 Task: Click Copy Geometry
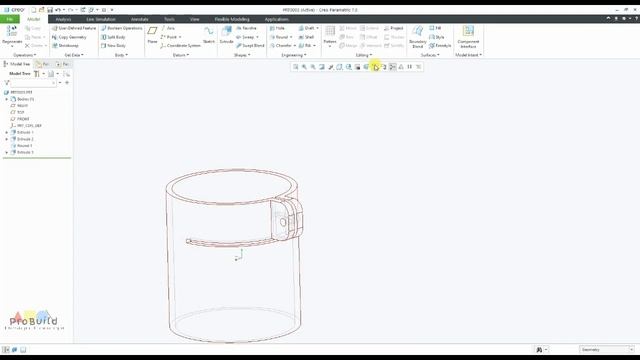[x=69, y=37]
